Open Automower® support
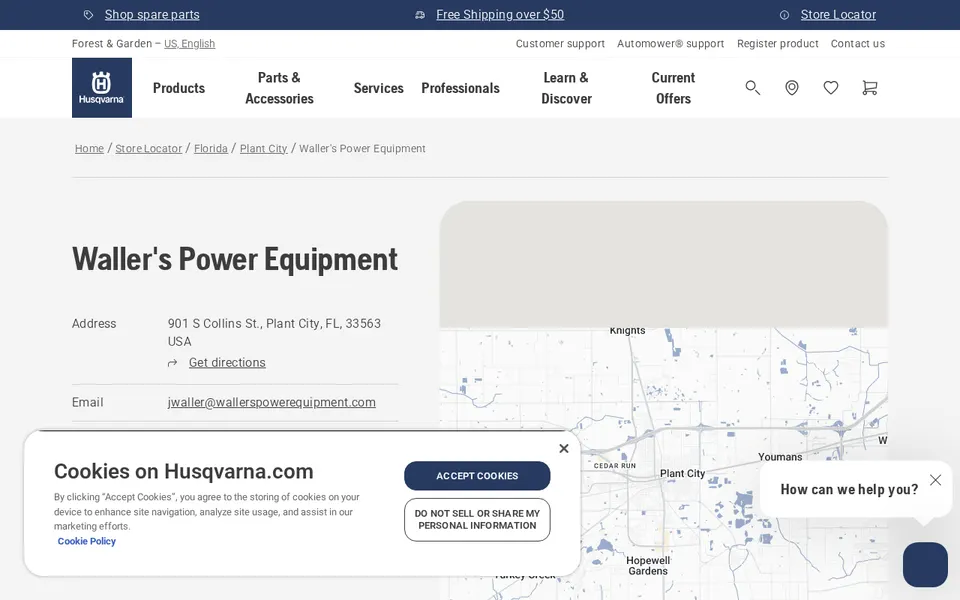Screen dimensions: 960x600 point(670,43)
